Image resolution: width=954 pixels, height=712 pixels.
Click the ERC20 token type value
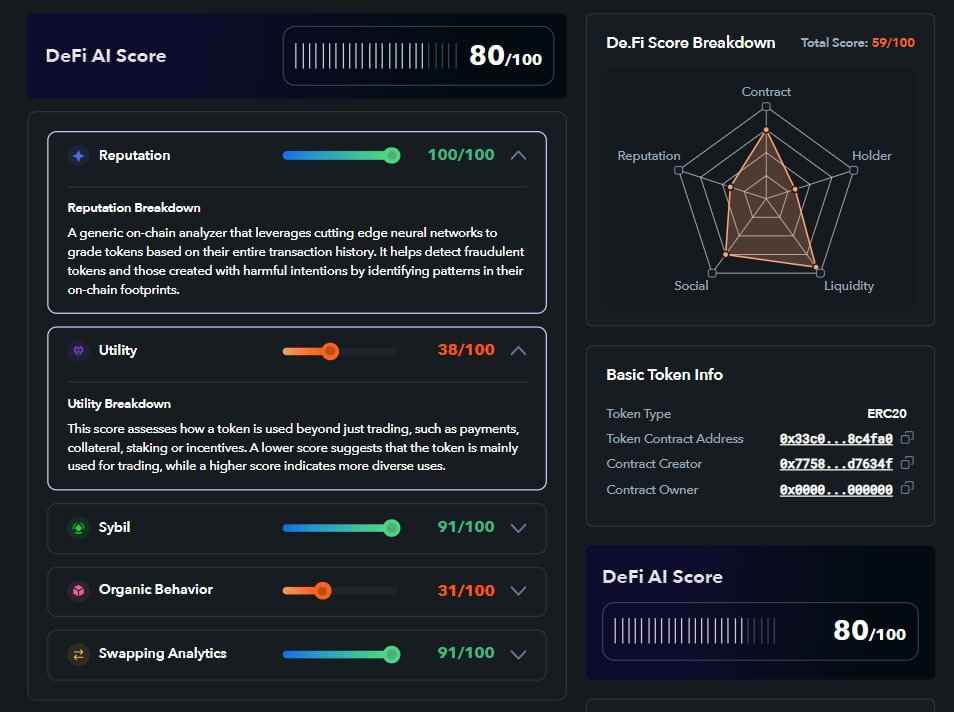(x=886, y=414)
